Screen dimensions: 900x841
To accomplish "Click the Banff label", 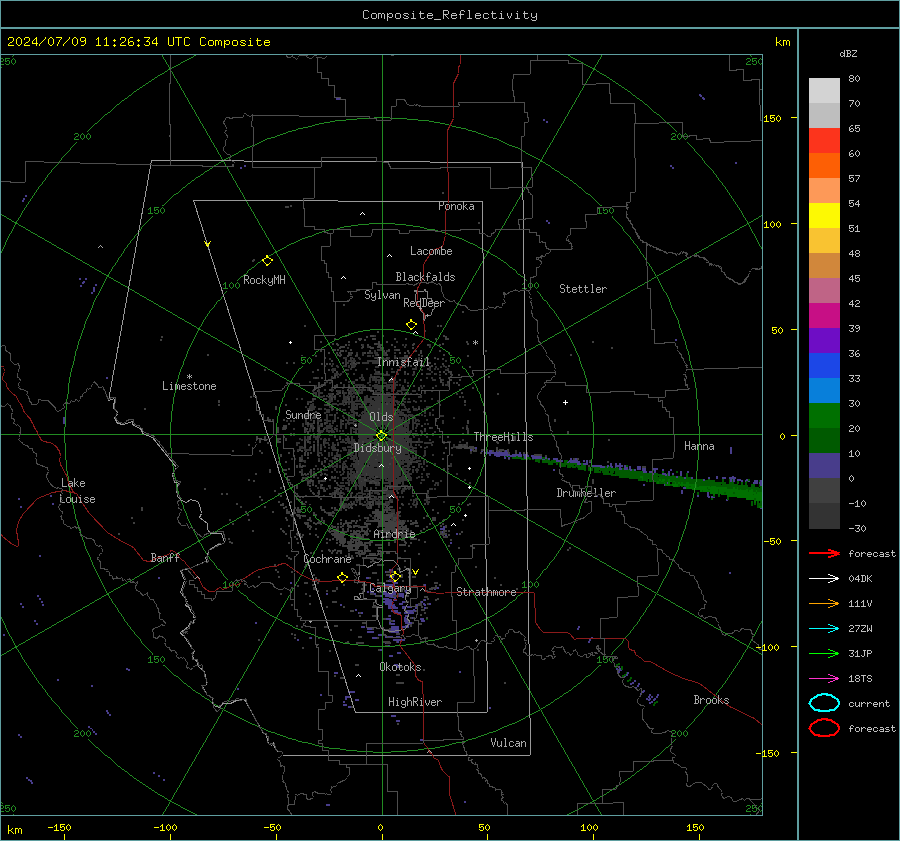I will [x=165, y=557].
